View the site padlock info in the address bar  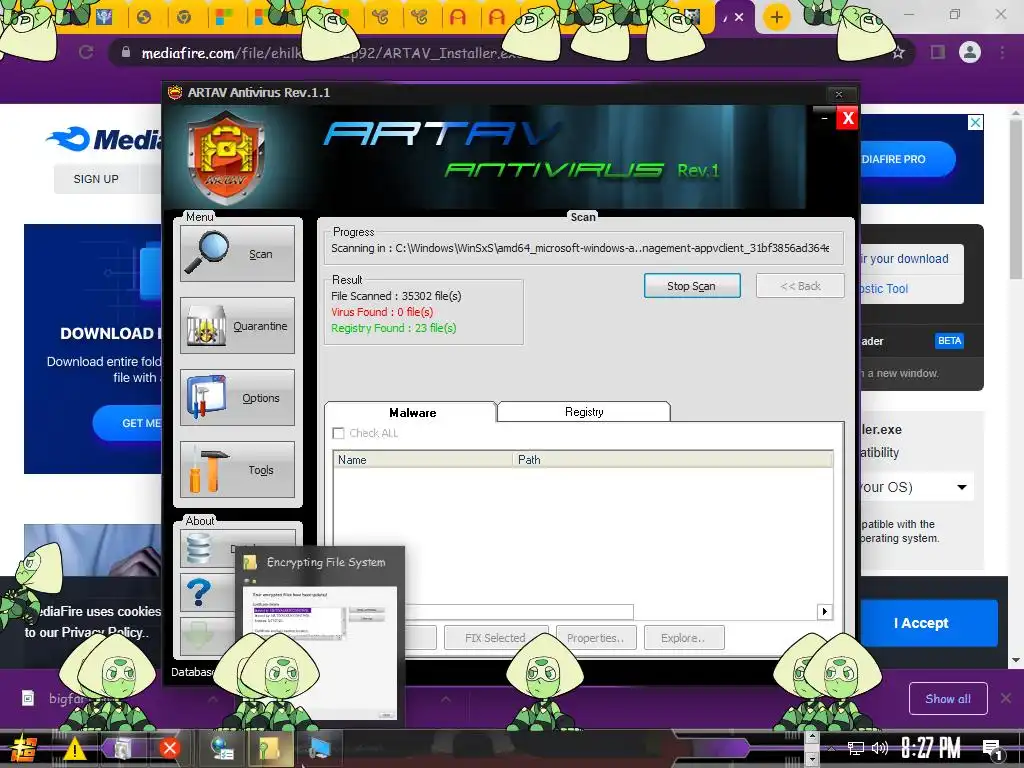[126, 52]
